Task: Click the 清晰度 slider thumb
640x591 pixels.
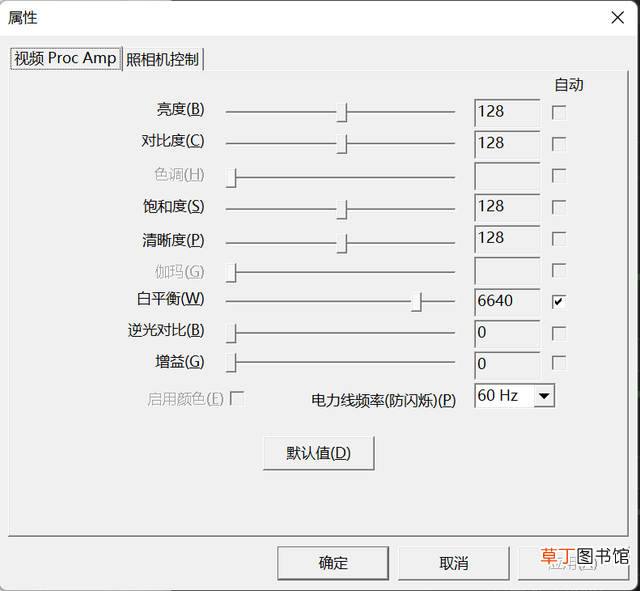Action: click(x=342, y=243)
